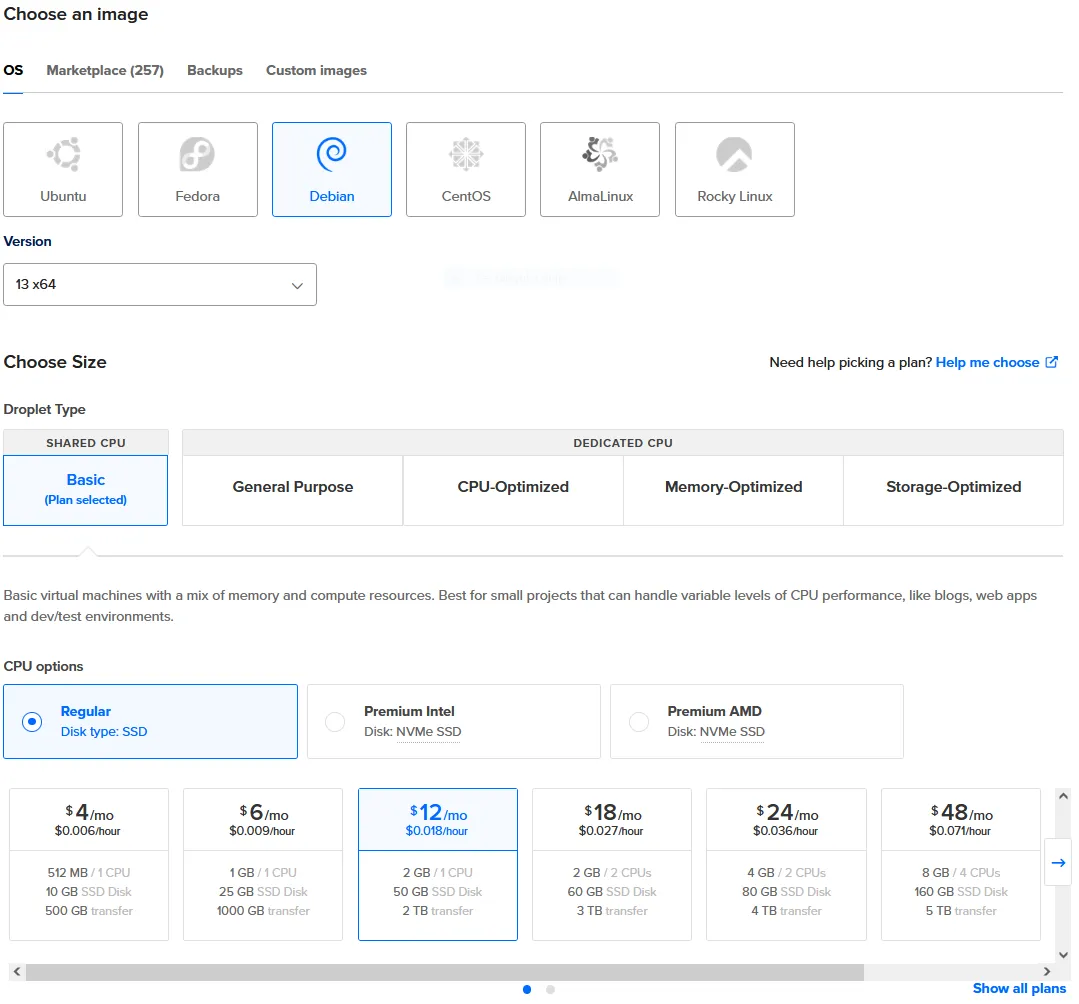Image resolution: width=1079 pixels, height=1004 pixels.
Task: Open the Help me choose link
Action: point(987,362)
